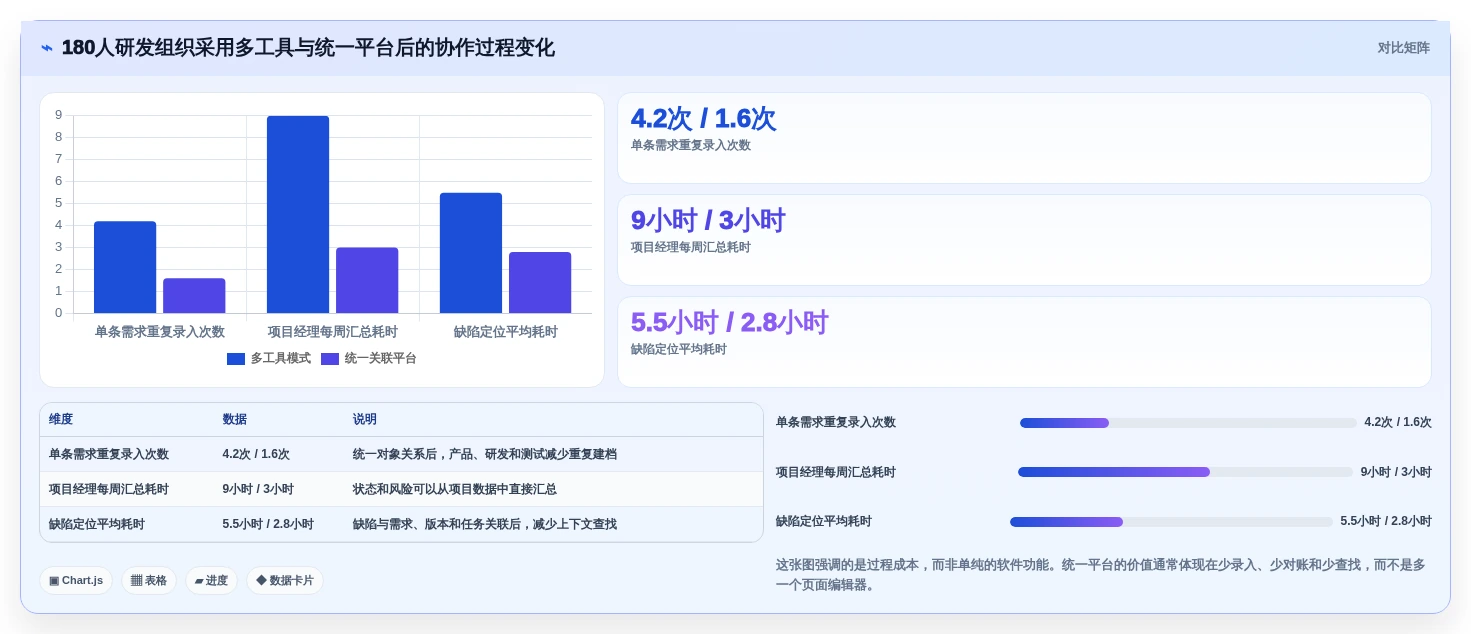Toggle the 多工具模式 legend entry
Image resolution: width=1471 pixels, height=634 pixels.
pos(269,358)
